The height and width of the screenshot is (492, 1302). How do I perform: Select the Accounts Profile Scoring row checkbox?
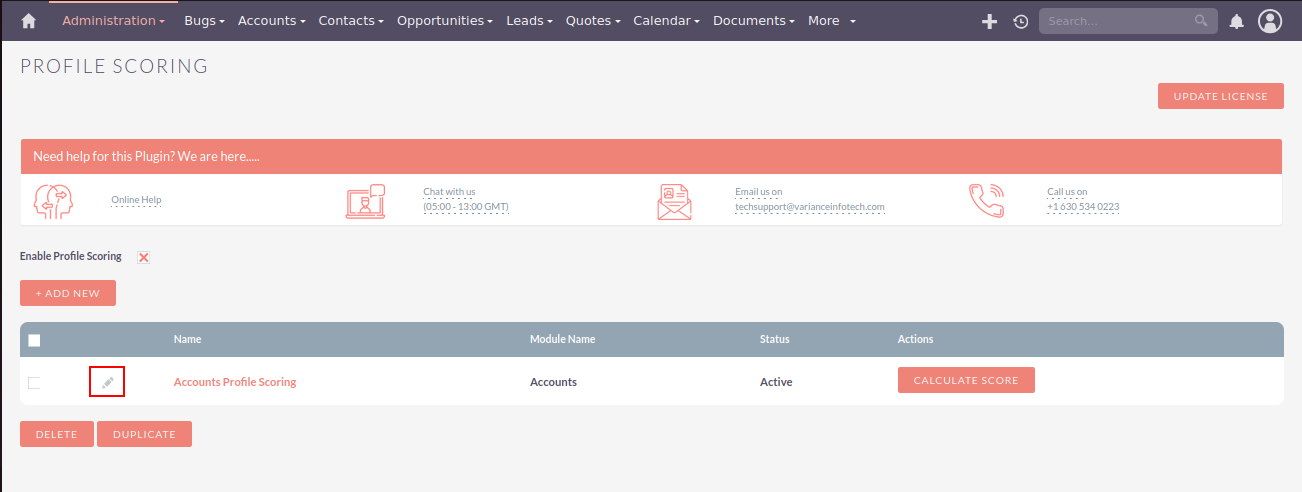tap(34, 382)
